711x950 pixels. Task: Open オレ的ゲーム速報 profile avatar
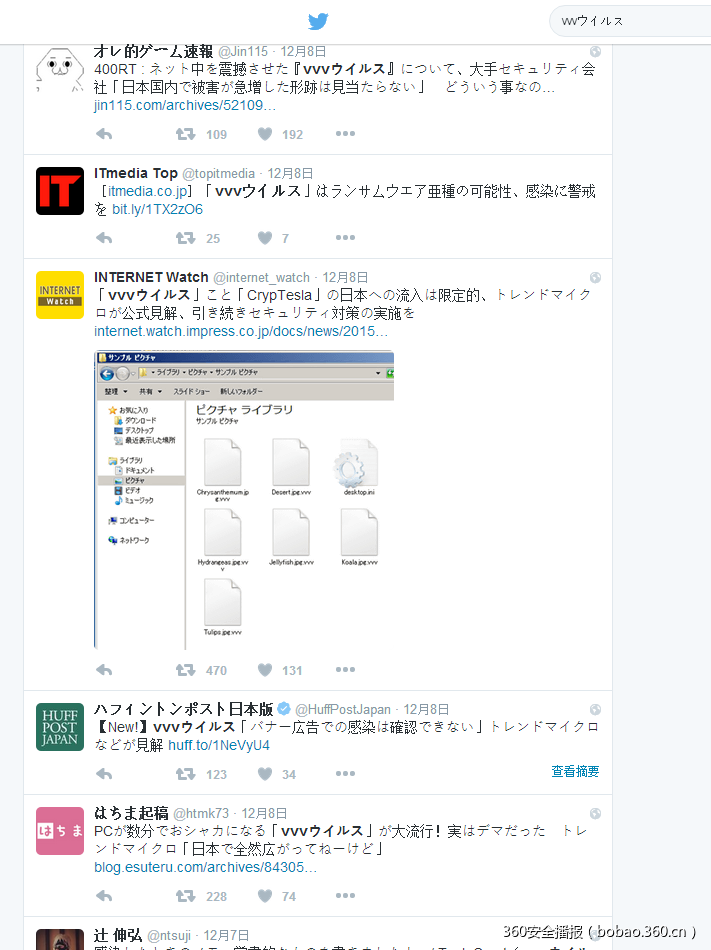pos(59,70)
